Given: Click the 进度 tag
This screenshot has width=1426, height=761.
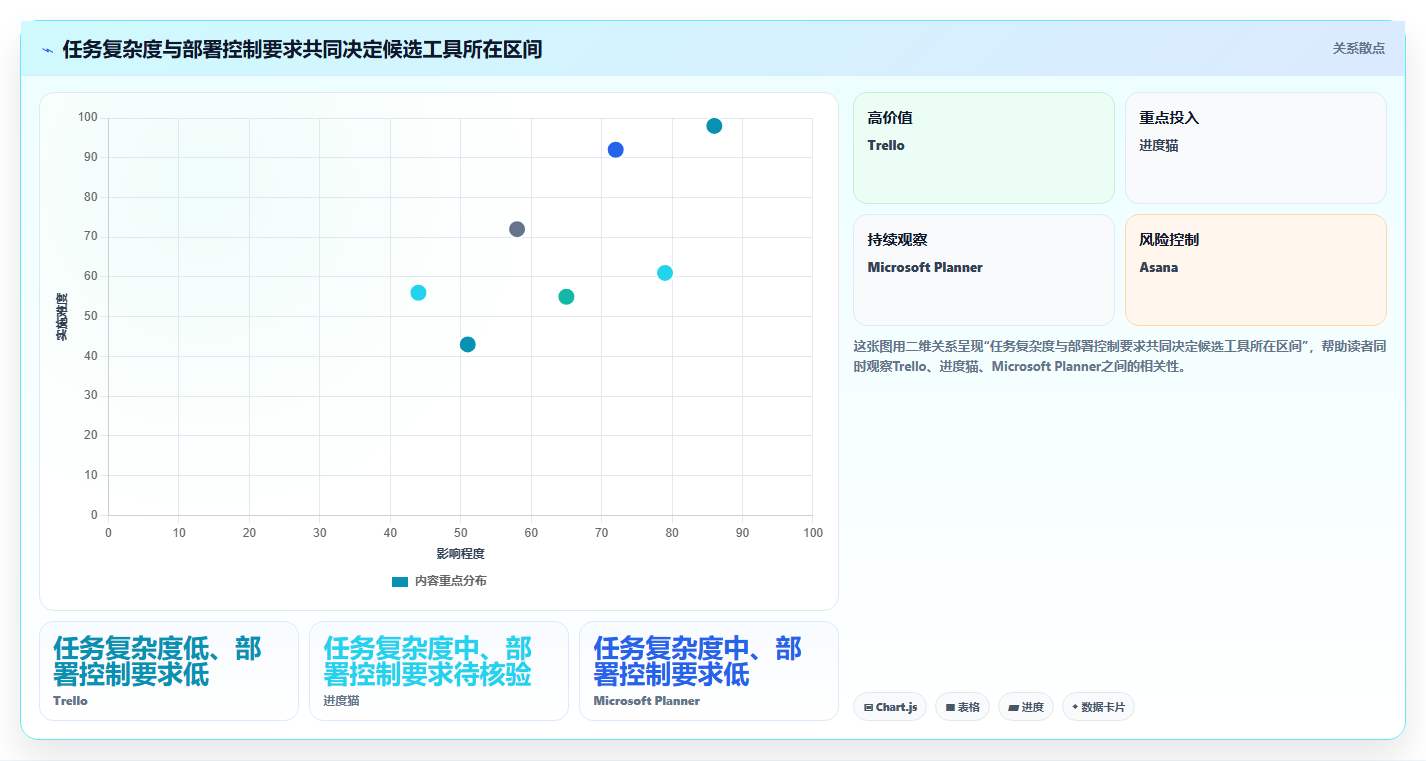Looking at the screenshot, I should [1025, 707].
